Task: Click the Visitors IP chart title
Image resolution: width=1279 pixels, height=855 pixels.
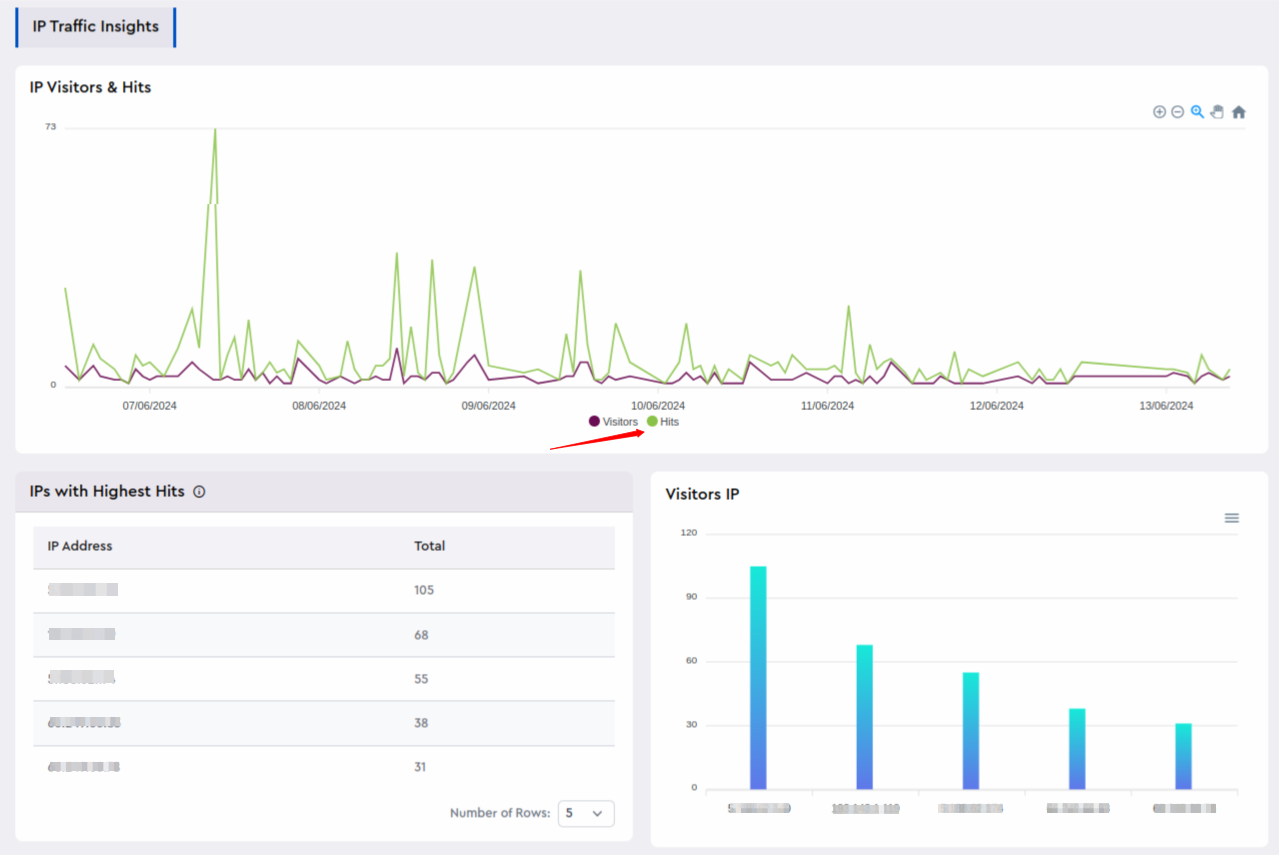Action: tap(702, 494)
